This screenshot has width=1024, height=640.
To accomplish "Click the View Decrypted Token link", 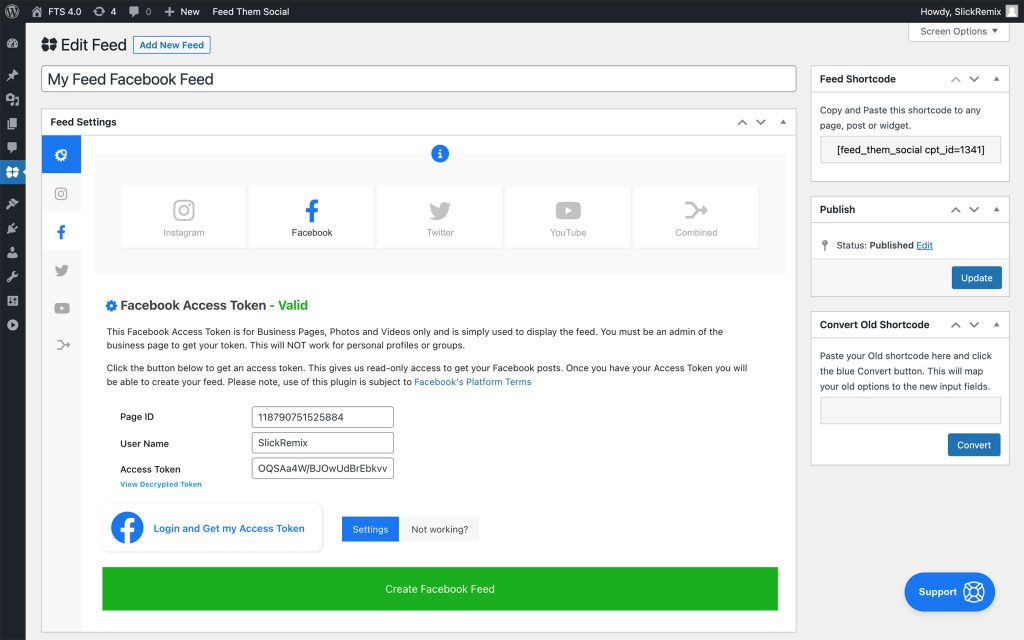I will 161,485.
